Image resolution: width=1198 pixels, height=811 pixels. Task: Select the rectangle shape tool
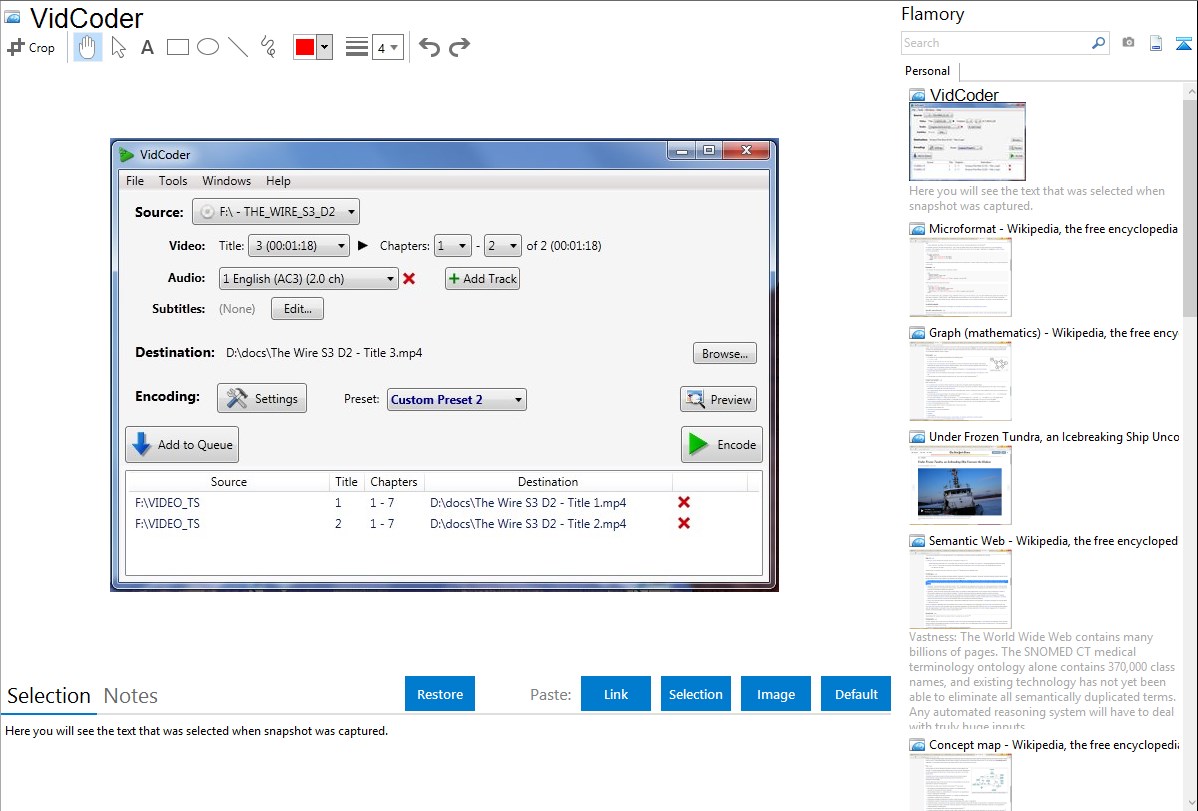177,47
